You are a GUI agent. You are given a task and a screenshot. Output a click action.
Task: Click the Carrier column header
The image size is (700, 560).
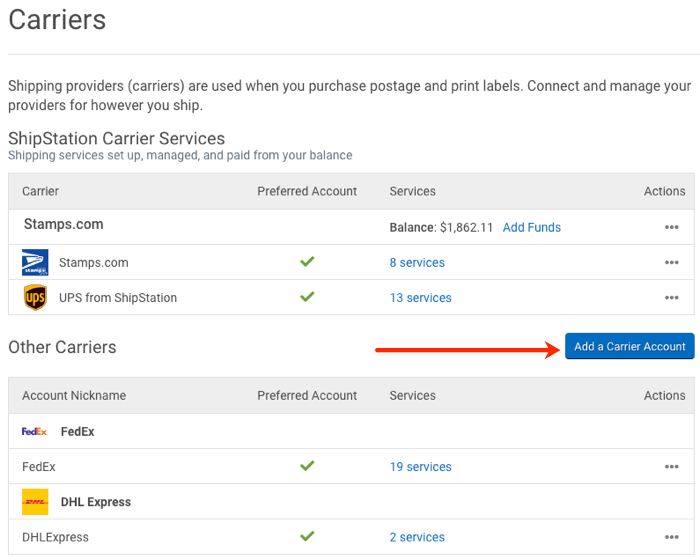41,191
